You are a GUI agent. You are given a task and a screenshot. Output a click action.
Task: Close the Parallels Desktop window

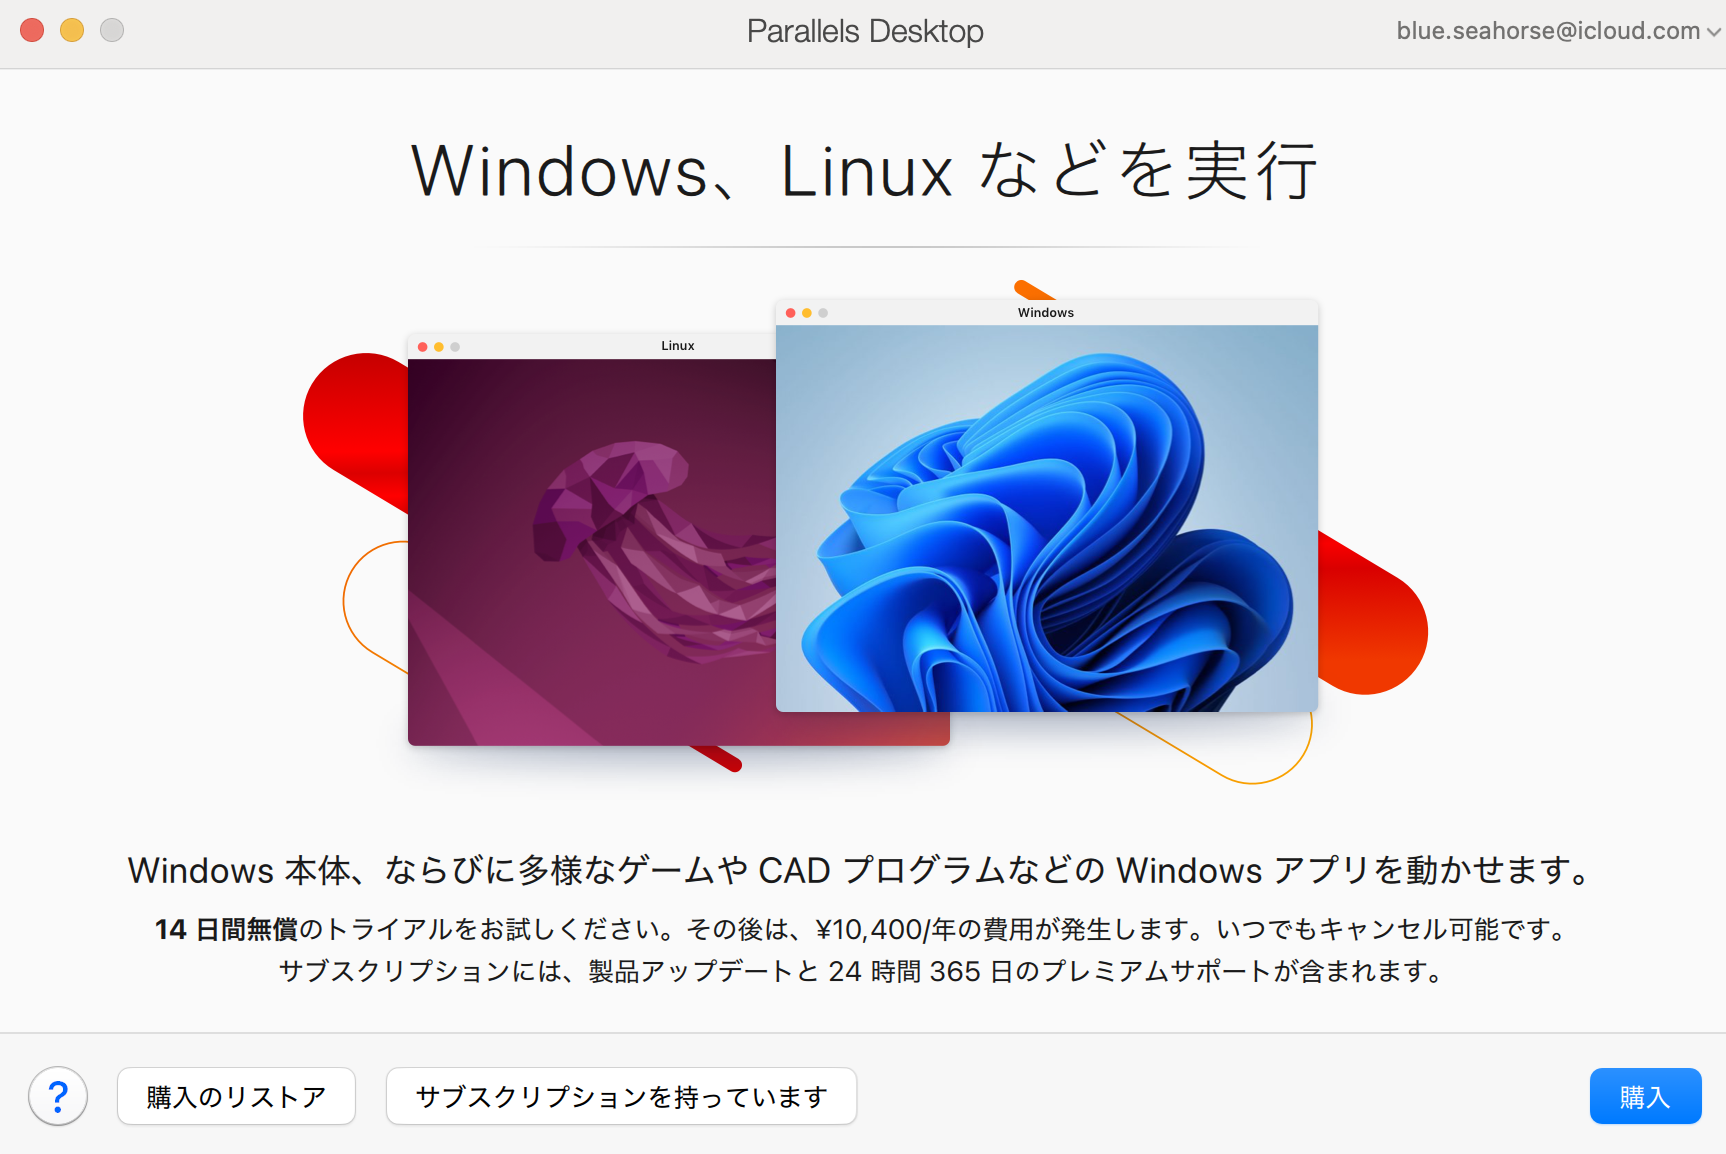(x=32, y=30)
